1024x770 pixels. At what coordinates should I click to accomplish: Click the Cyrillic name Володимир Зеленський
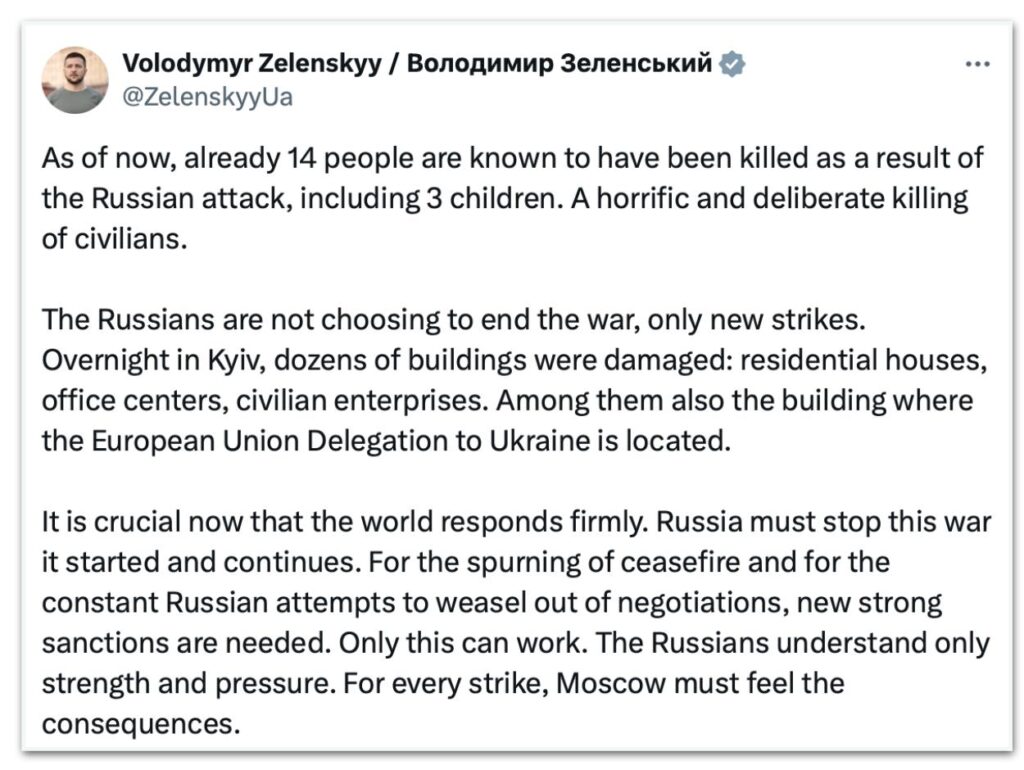click(561, 65)
